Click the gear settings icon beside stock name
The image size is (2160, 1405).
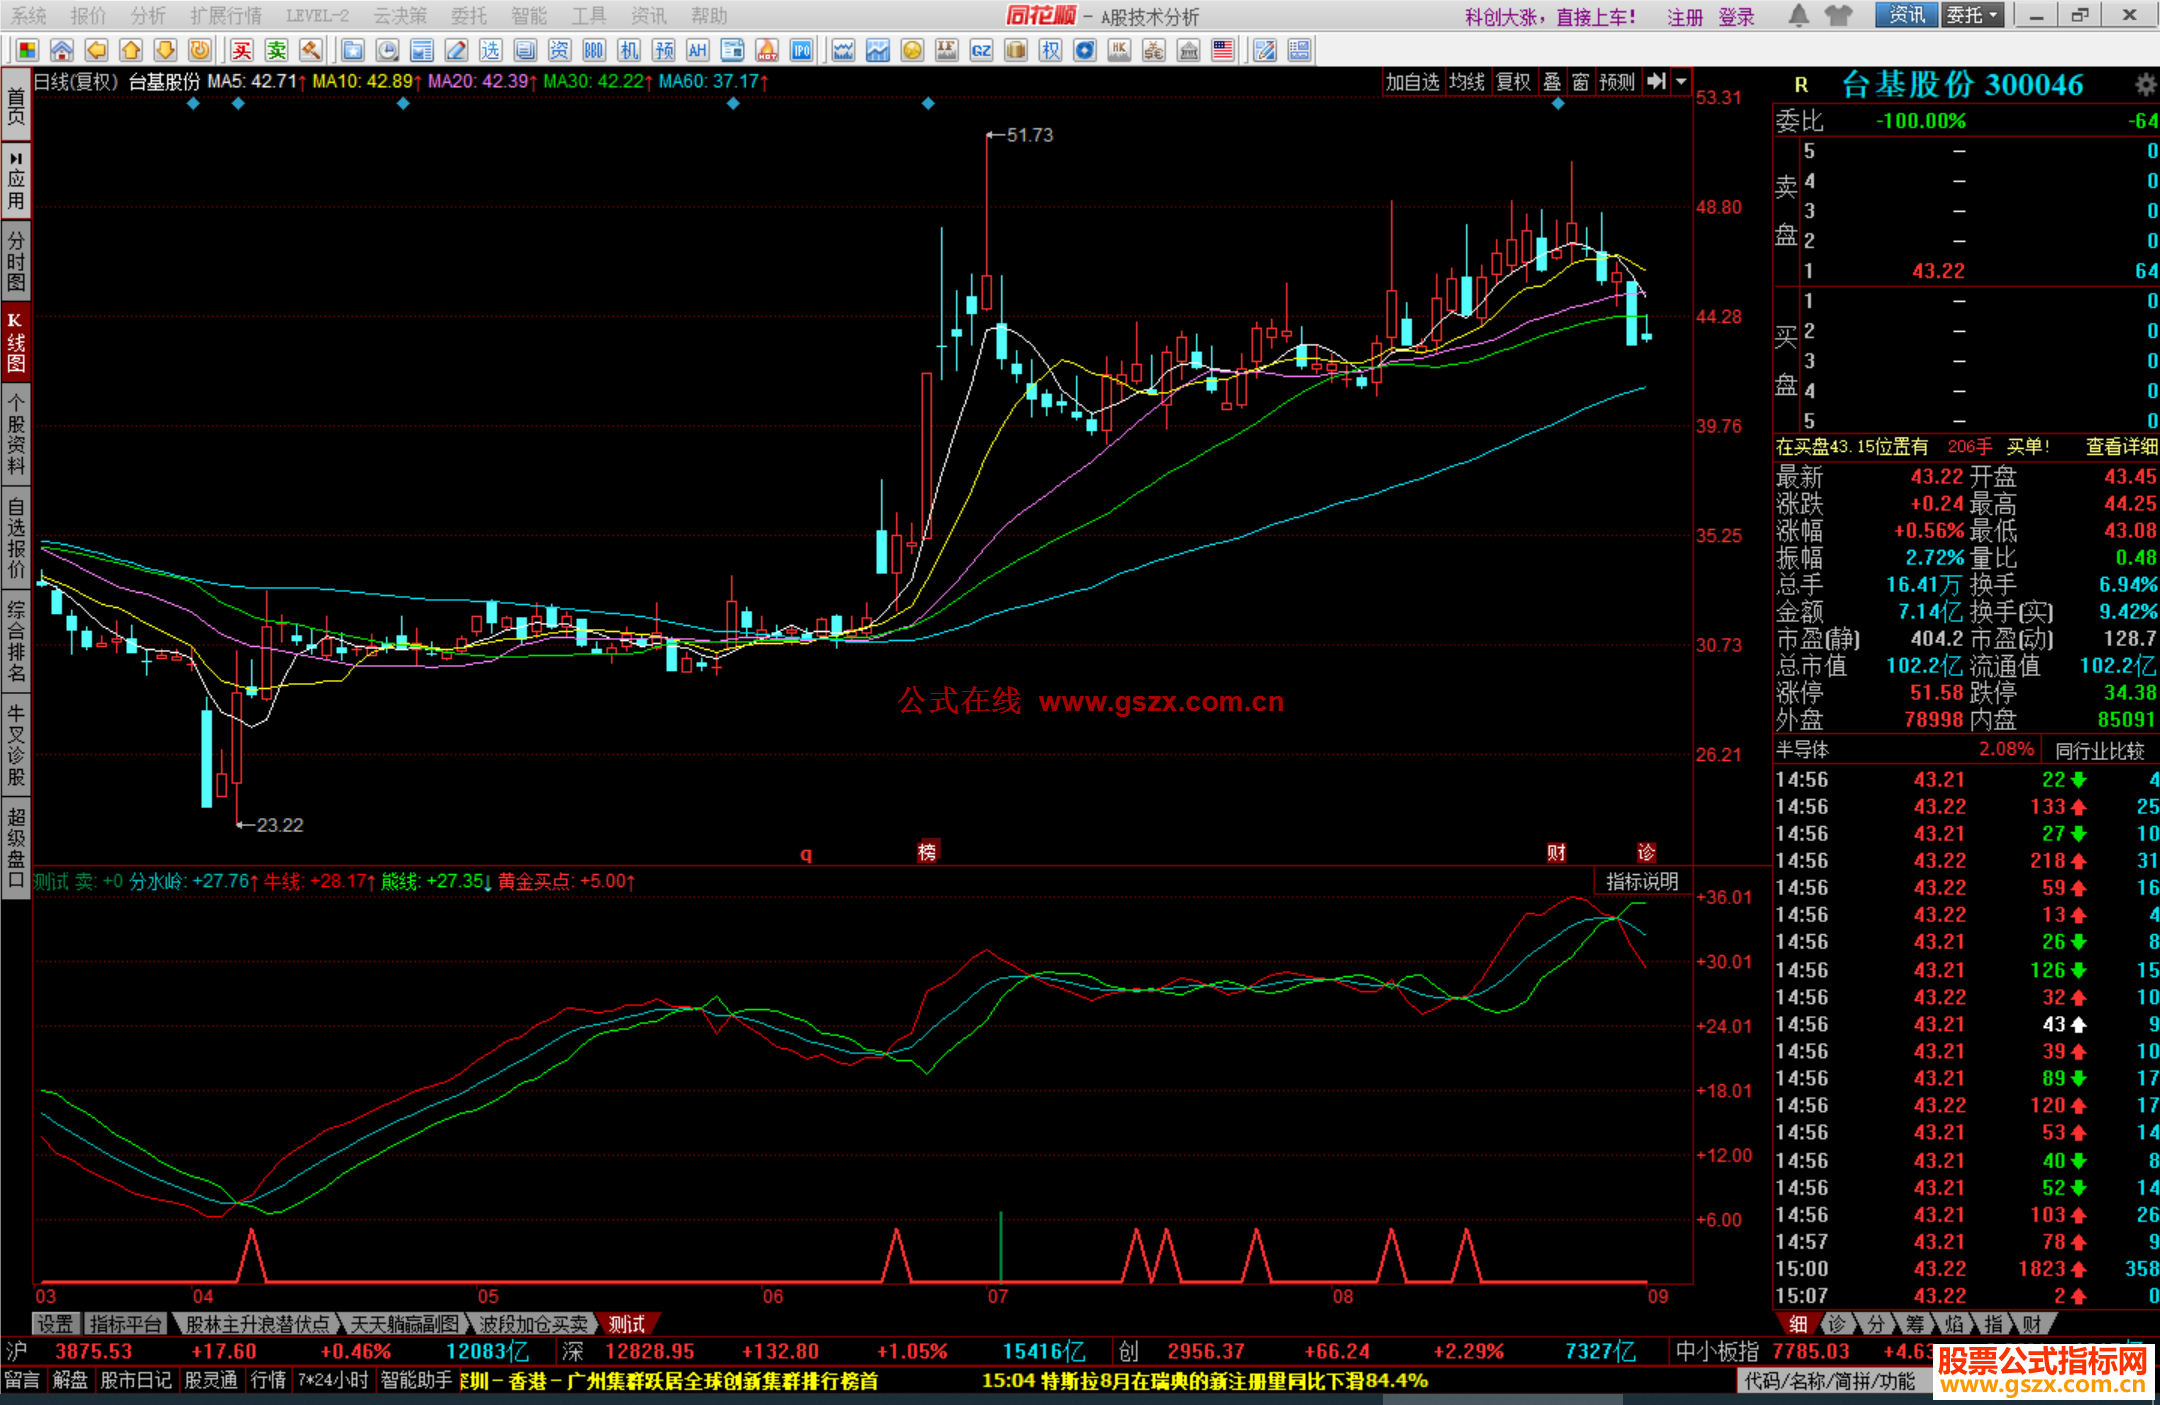pyautogui.click(x=2145, y=85)
